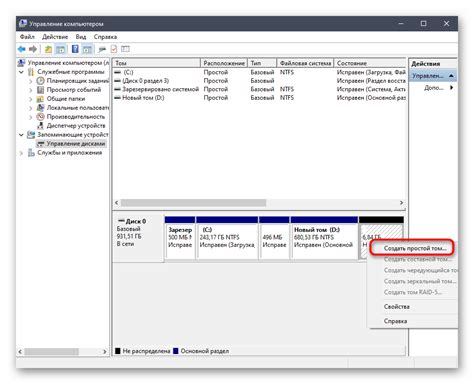Click the Computer Management title bar icon
The width and height of the screenshot is (474, 384).
click(x=23, y=24)
